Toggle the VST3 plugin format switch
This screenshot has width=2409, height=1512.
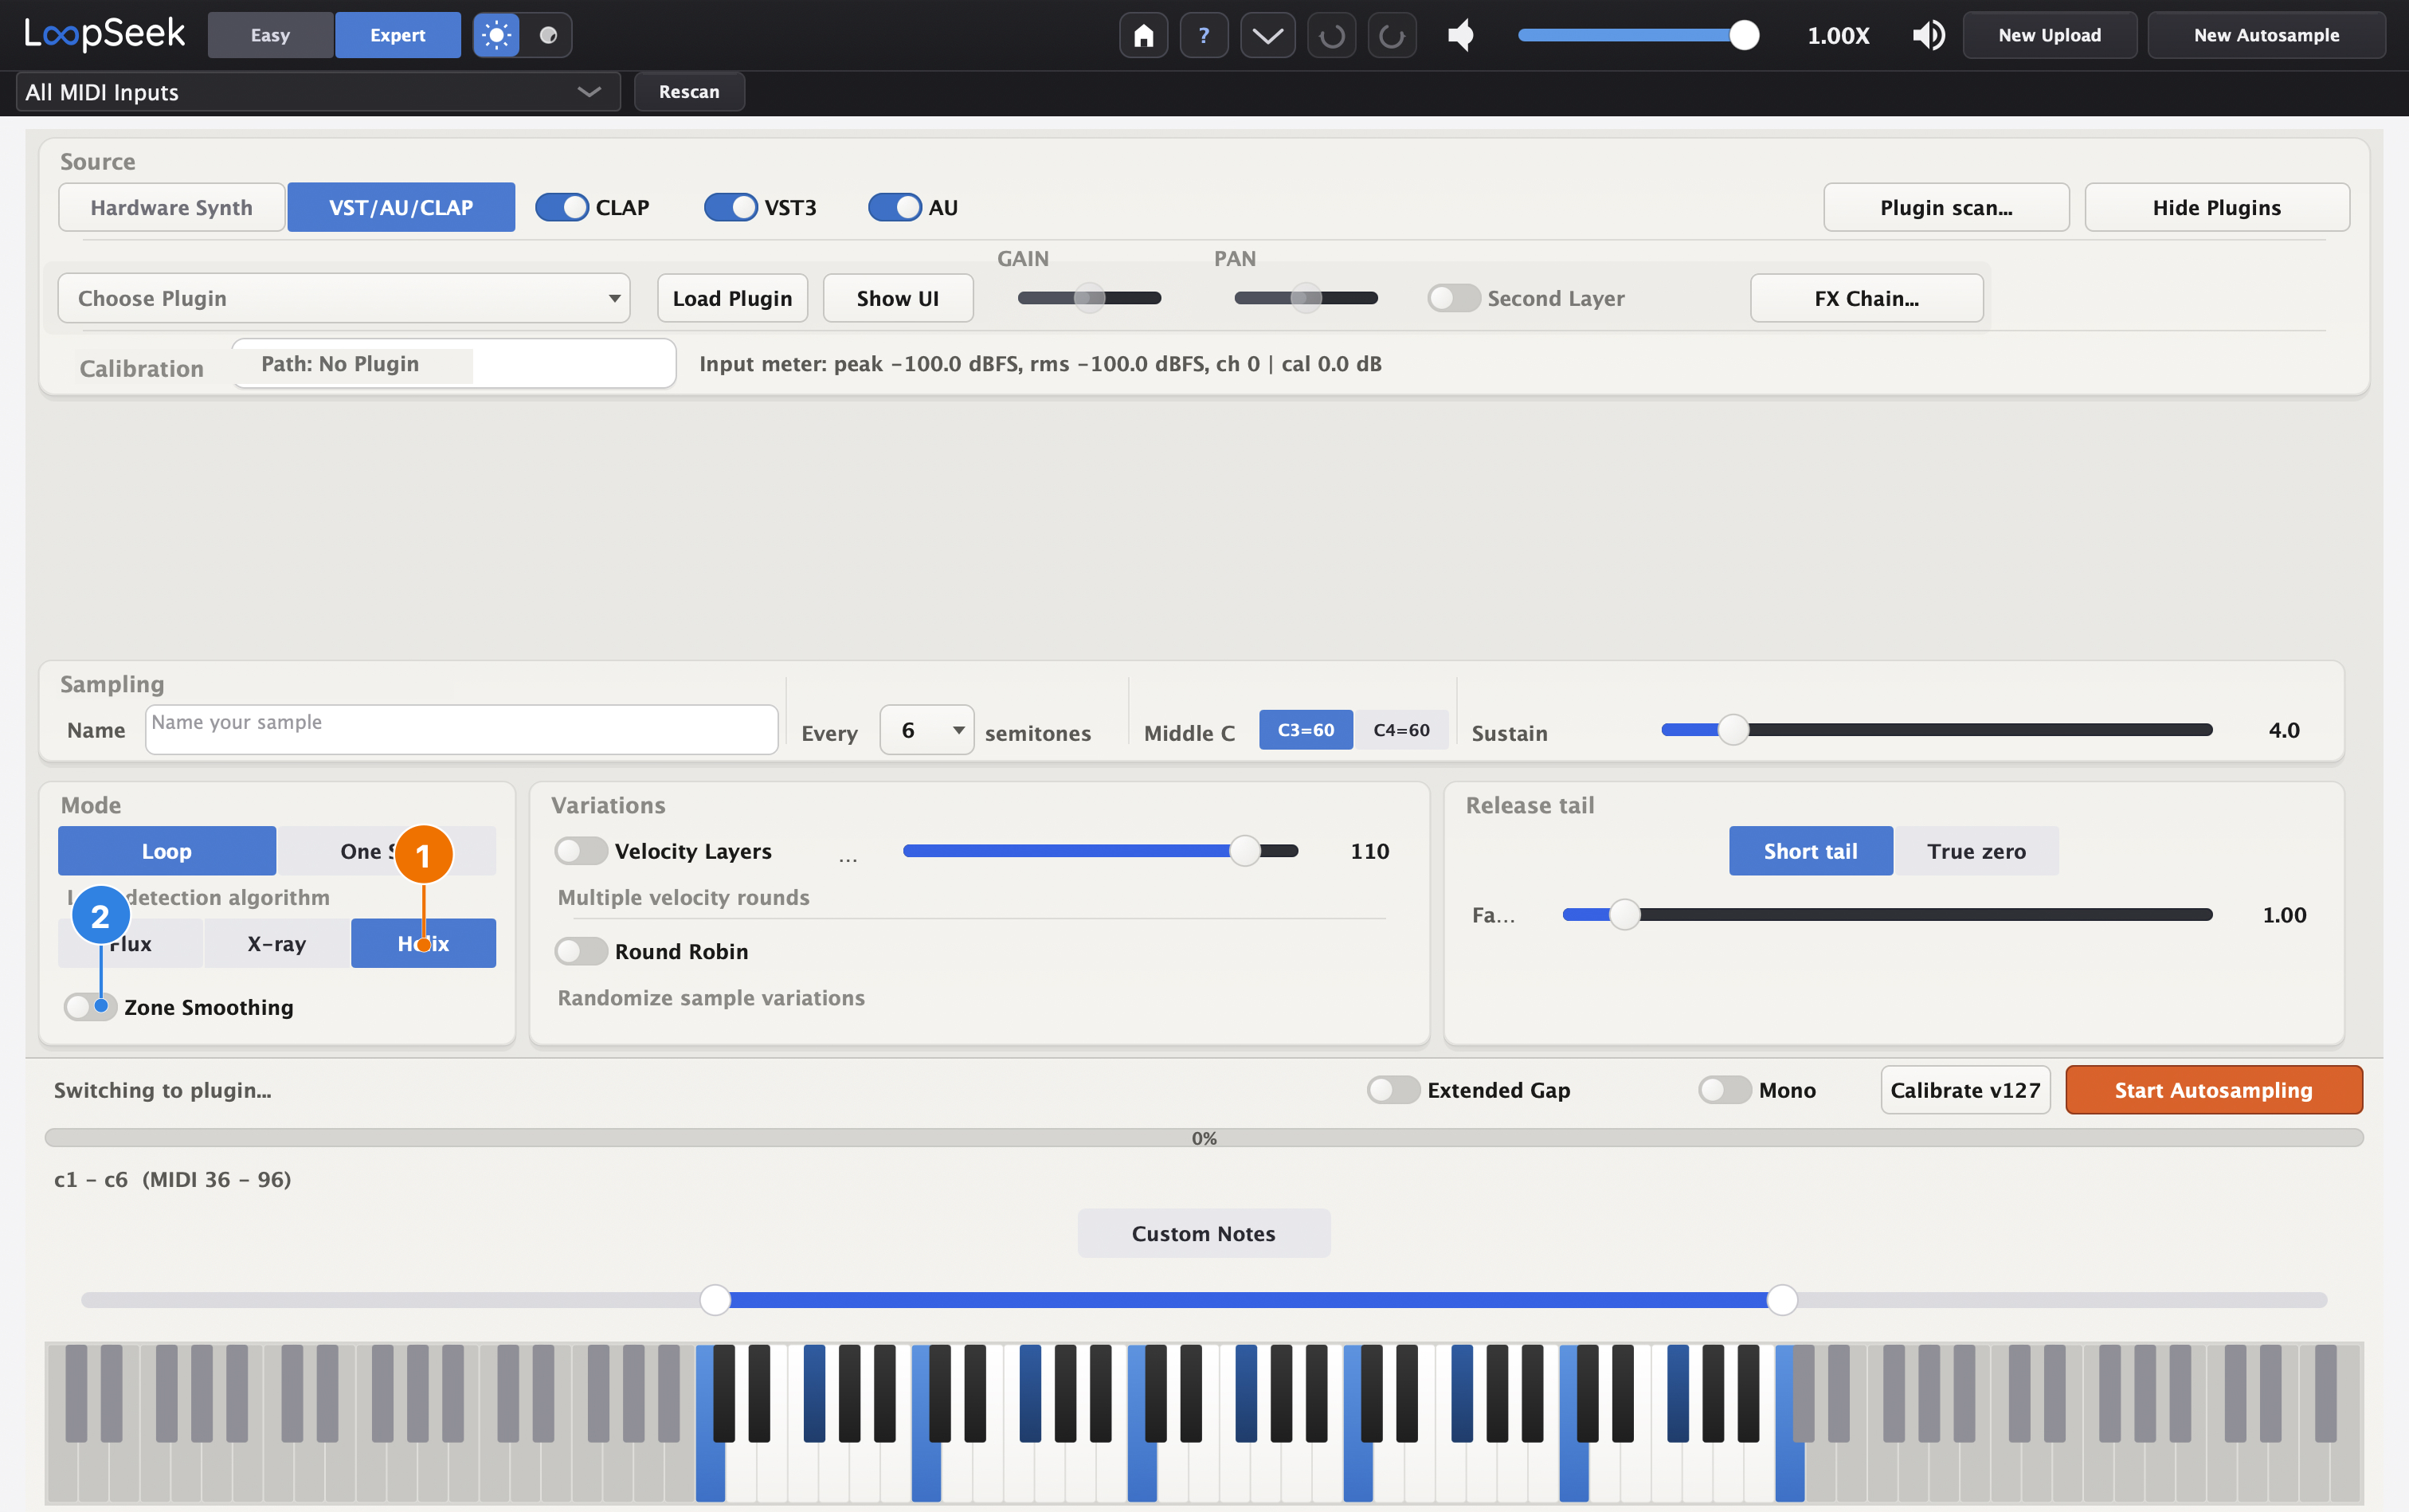tap(730, 207)
